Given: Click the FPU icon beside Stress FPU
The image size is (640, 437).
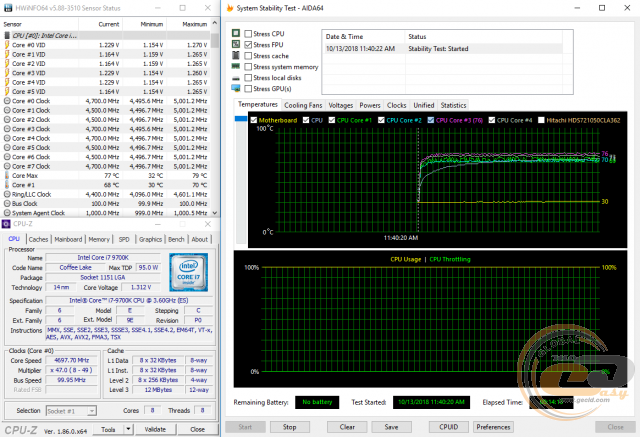Looking at the screenshot, I should [x=236, y=44].
